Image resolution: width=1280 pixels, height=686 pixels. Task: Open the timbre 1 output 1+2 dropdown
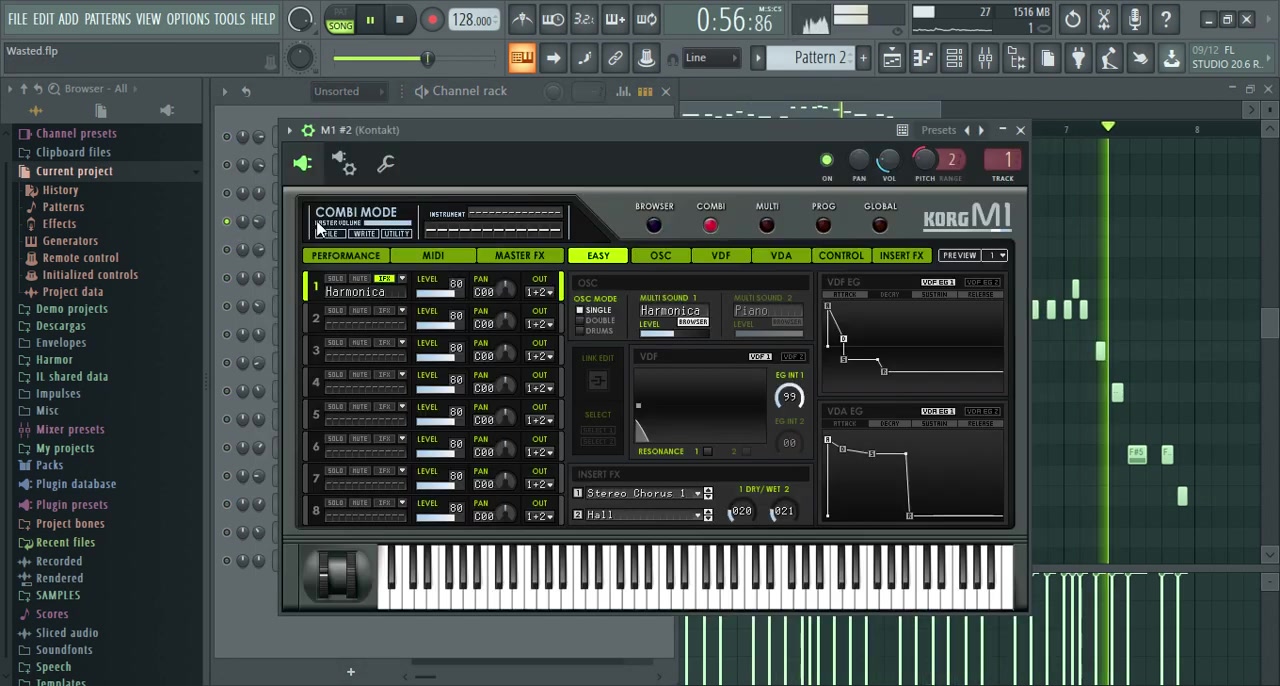pos(540,292)
